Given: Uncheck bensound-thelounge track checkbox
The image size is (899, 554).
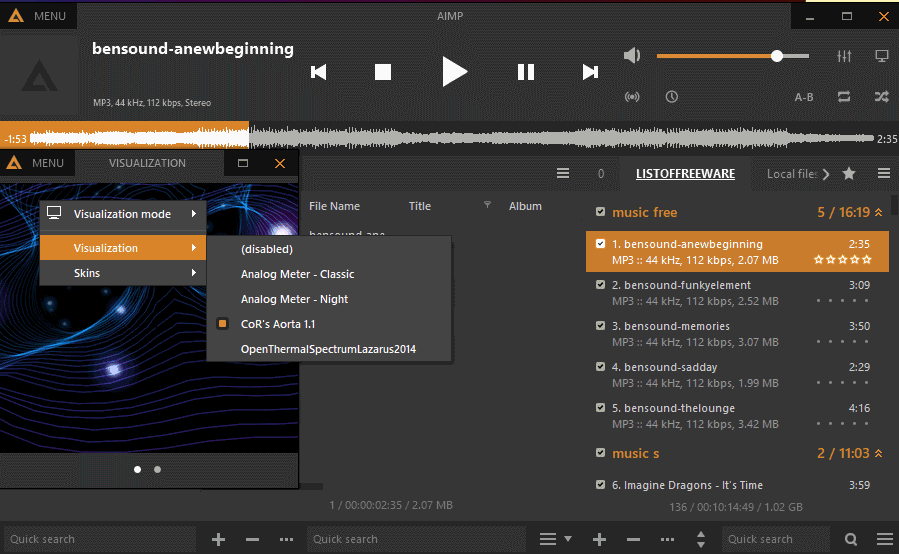Looking at the screenshot, I should (600, 407).
